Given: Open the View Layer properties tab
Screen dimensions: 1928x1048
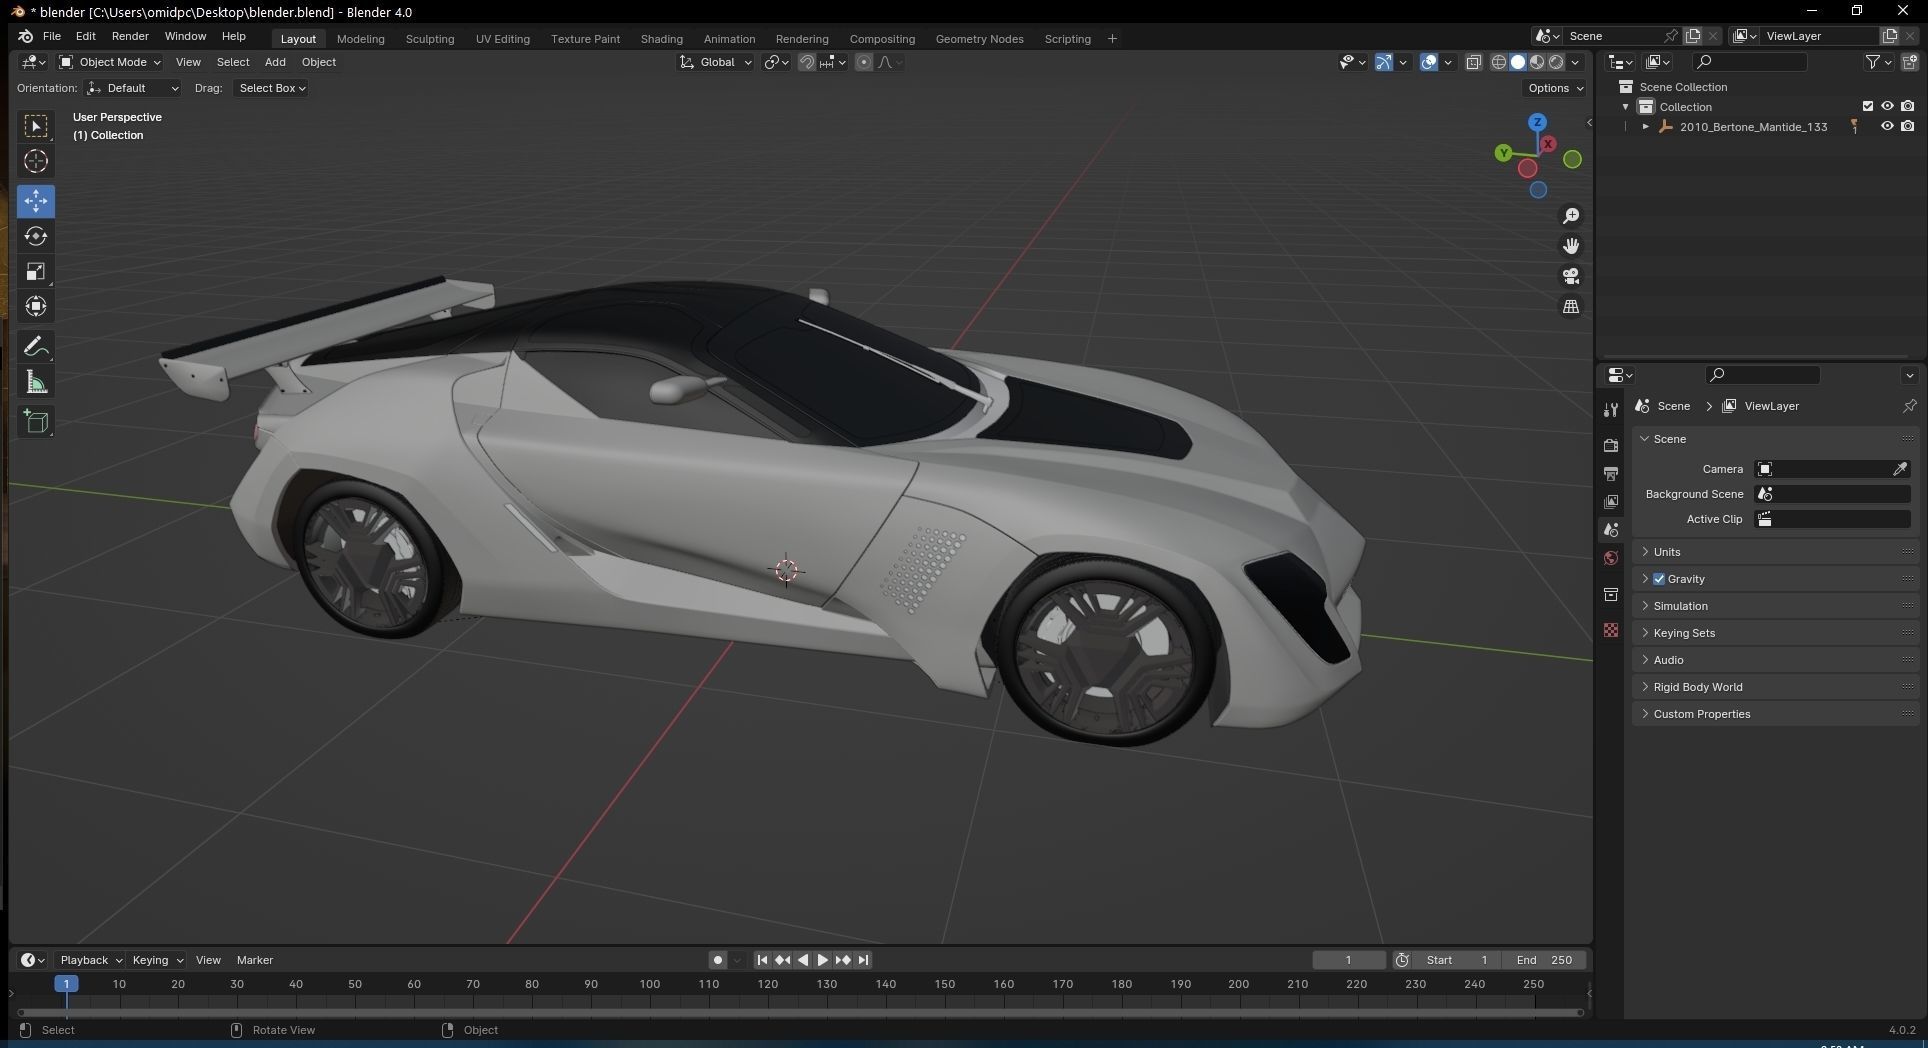Looking at the screenshot, I should point(1610,501).
